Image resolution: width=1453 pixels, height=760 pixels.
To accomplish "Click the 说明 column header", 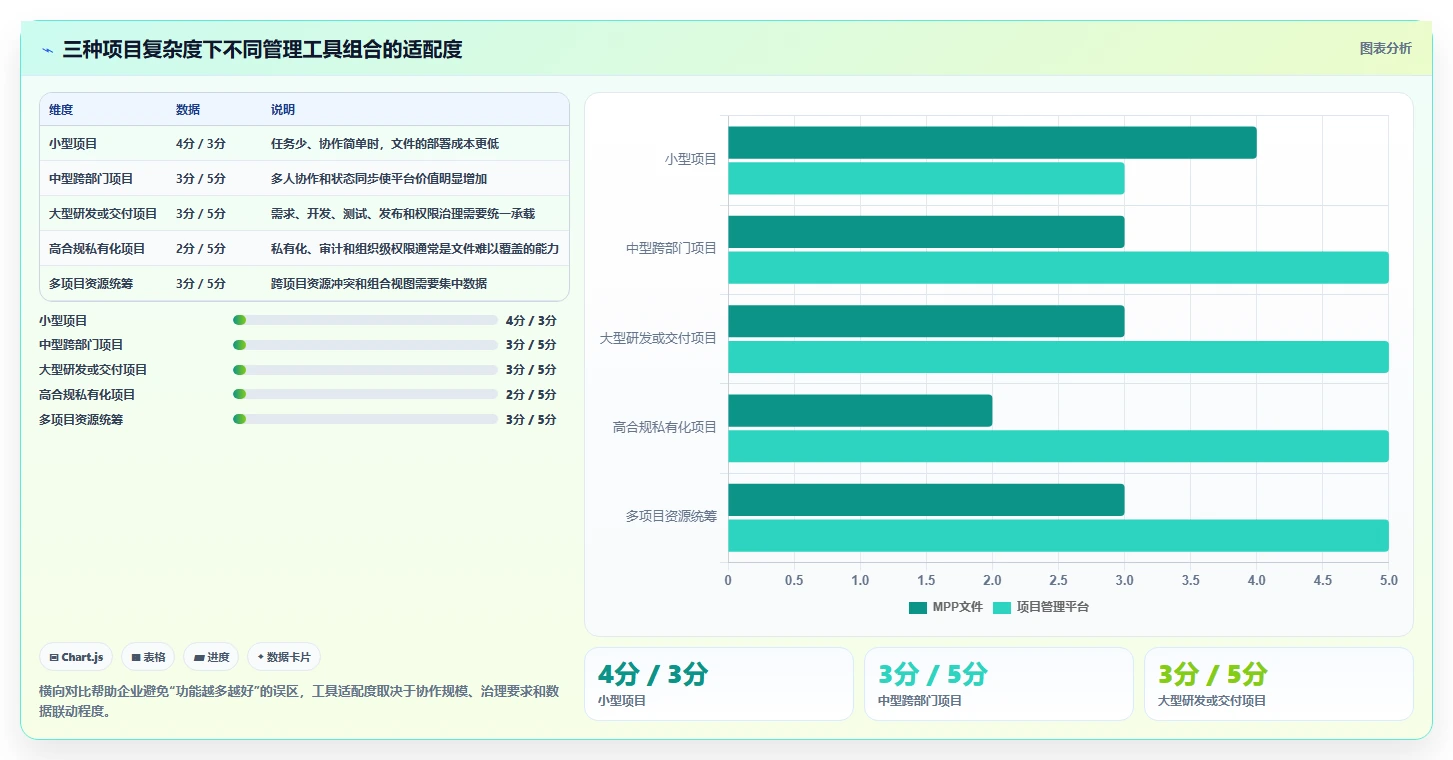I will click(283, 109).
